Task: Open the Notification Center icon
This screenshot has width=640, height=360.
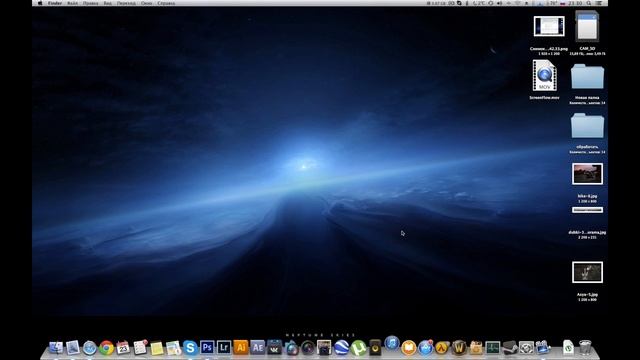Action: (600, 3)
